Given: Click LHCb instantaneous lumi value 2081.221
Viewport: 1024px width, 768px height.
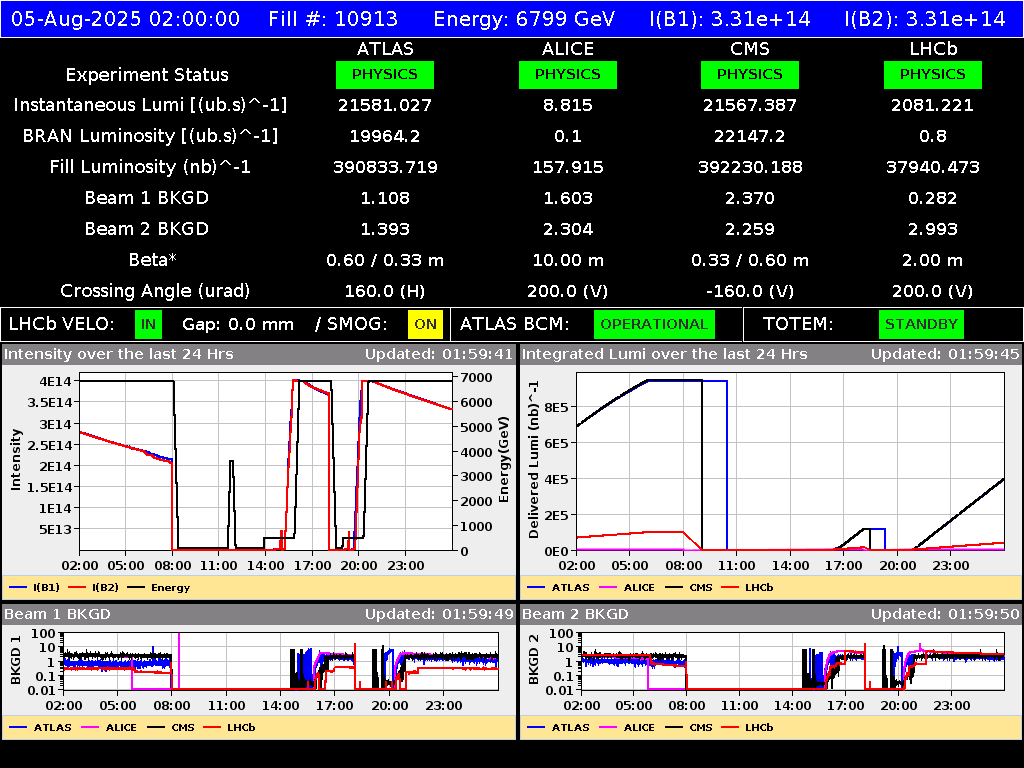Looking at the screenshot, I should [x=933, y=105].
